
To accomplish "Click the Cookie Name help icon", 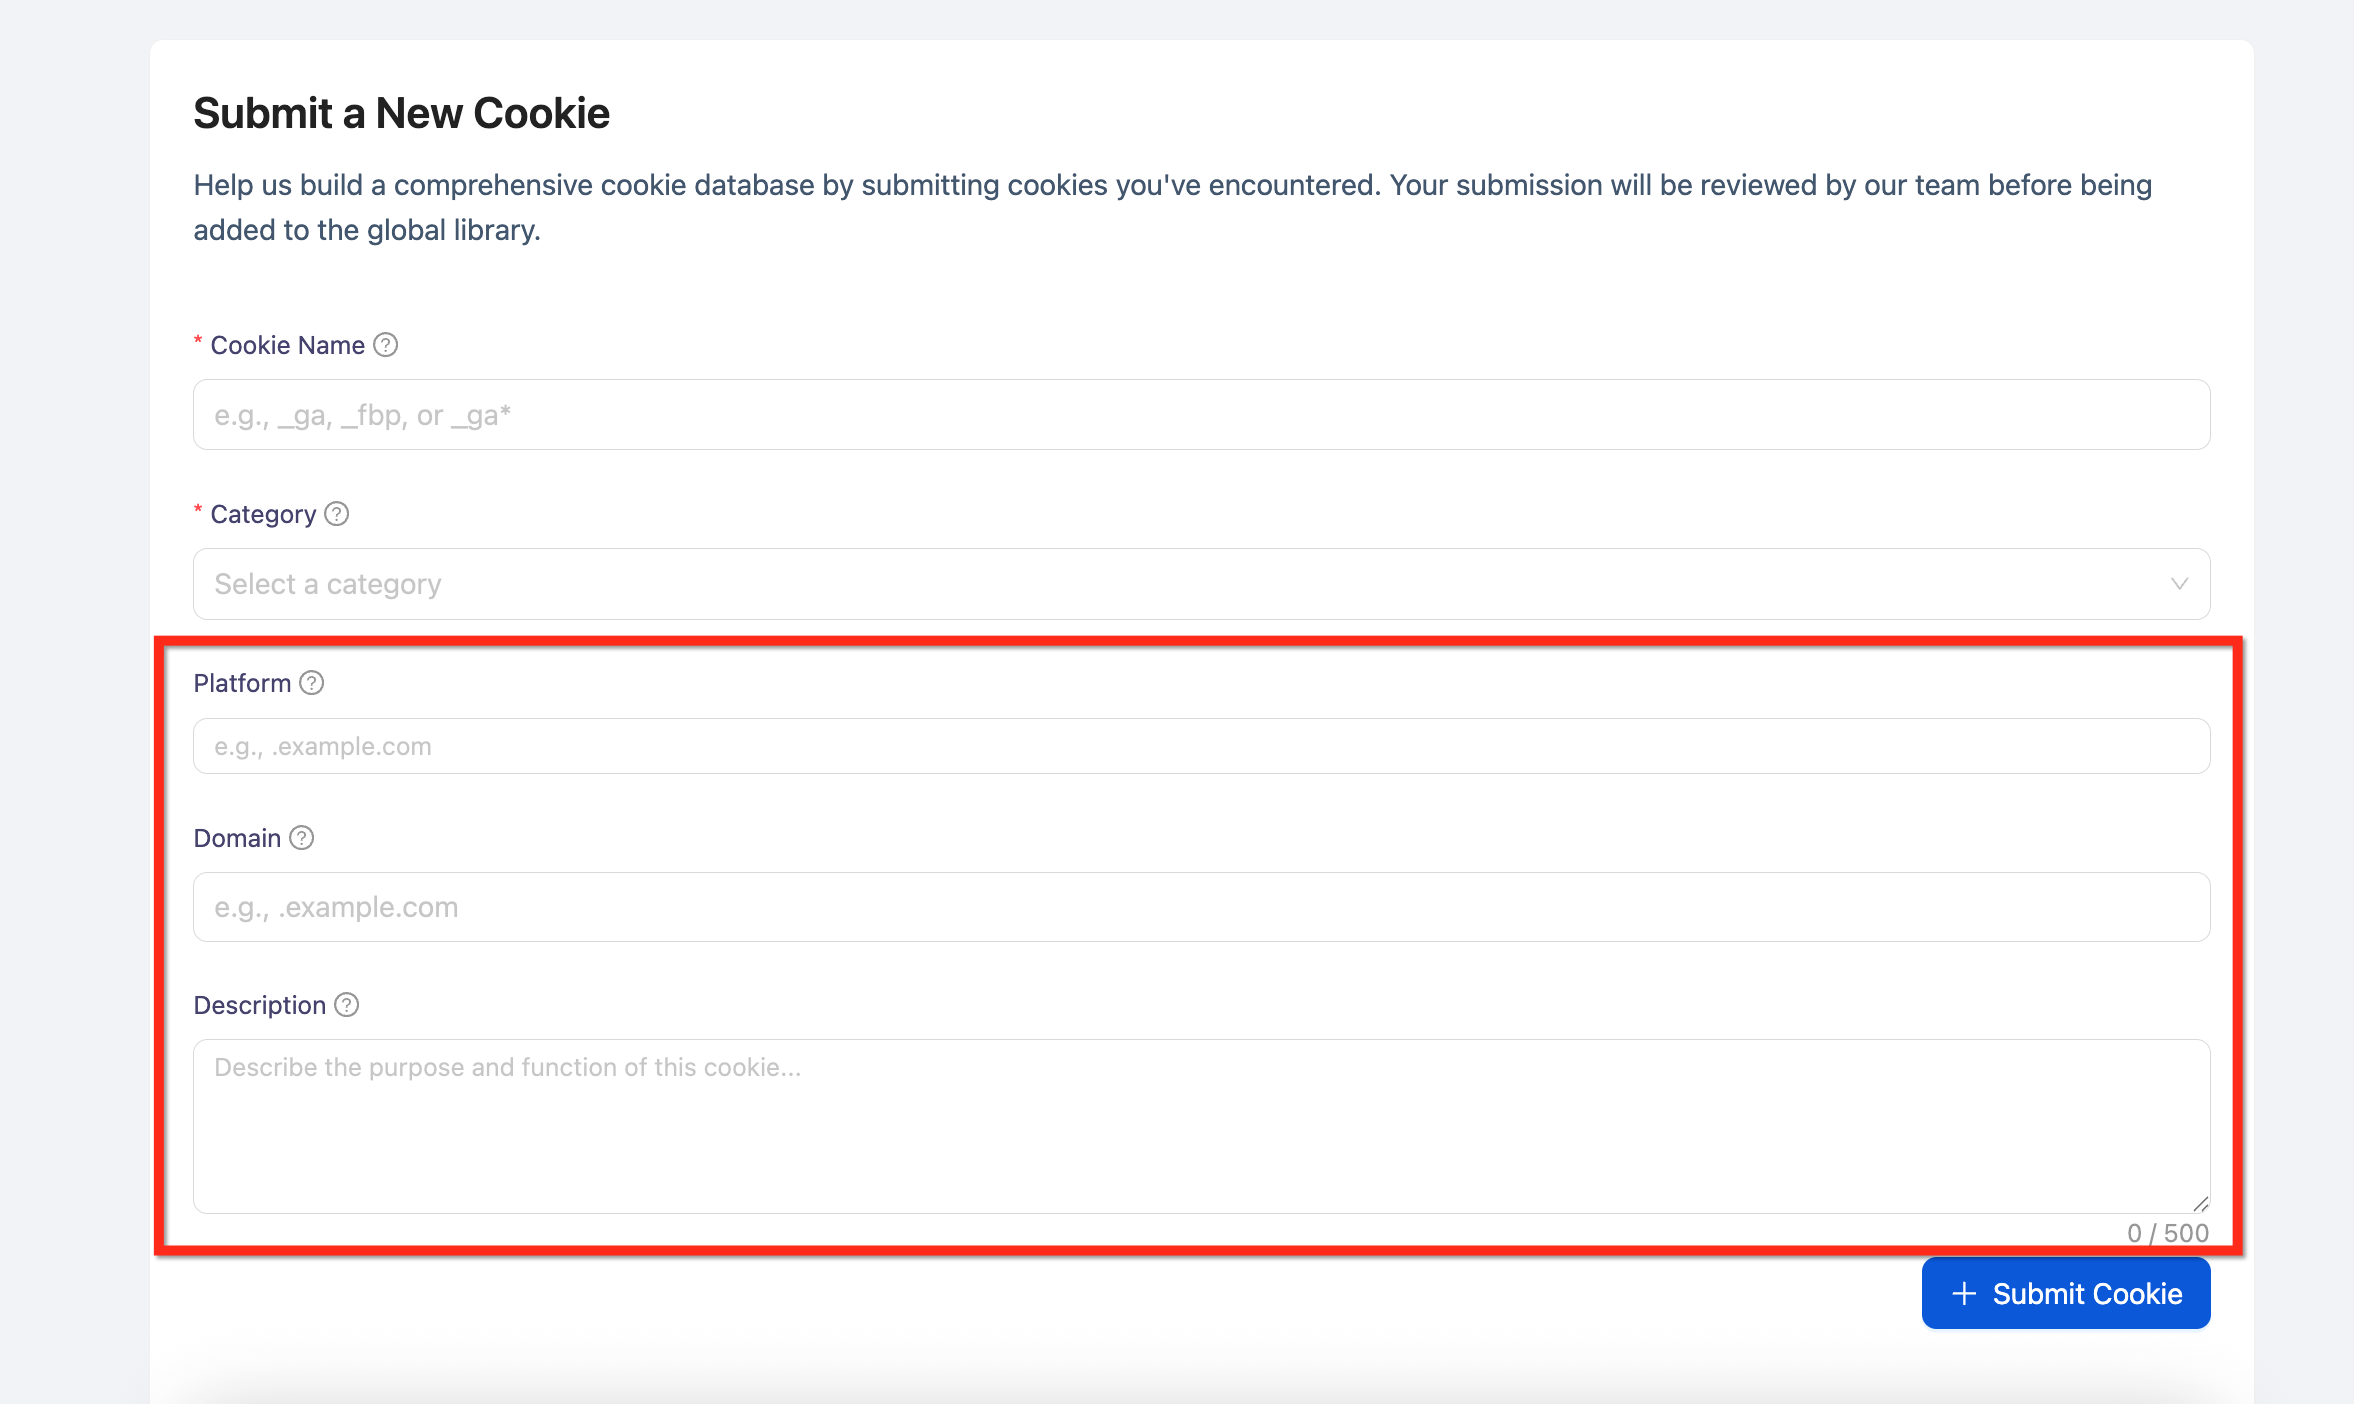I will [385, 345].
